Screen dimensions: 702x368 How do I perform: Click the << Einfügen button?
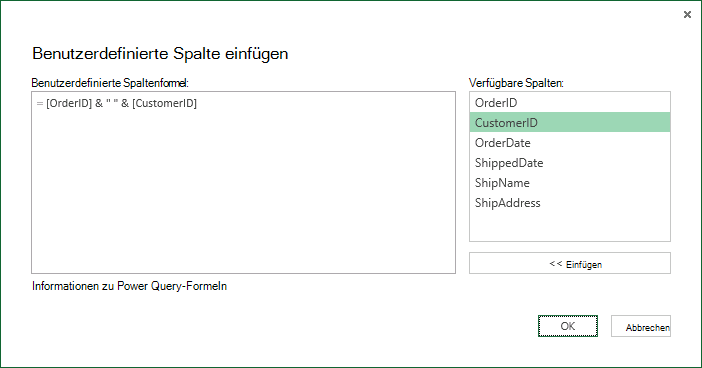(x=570, y=263)
